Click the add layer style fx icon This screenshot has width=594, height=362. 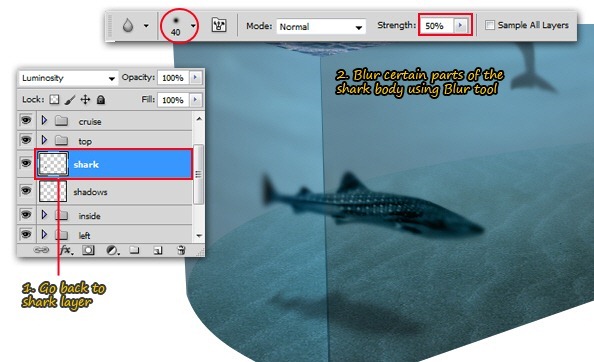click(x=66, y=250)
